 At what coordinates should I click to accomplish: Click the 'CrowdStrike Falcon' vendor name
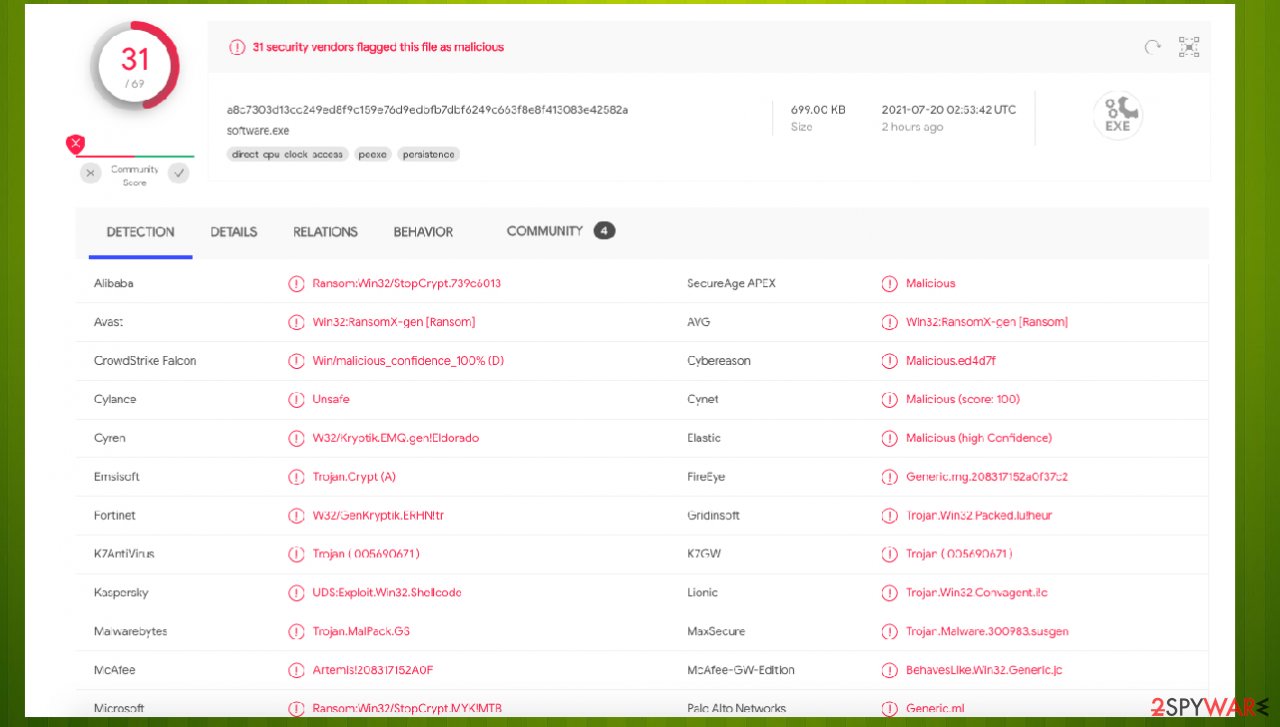click(145, 361)
